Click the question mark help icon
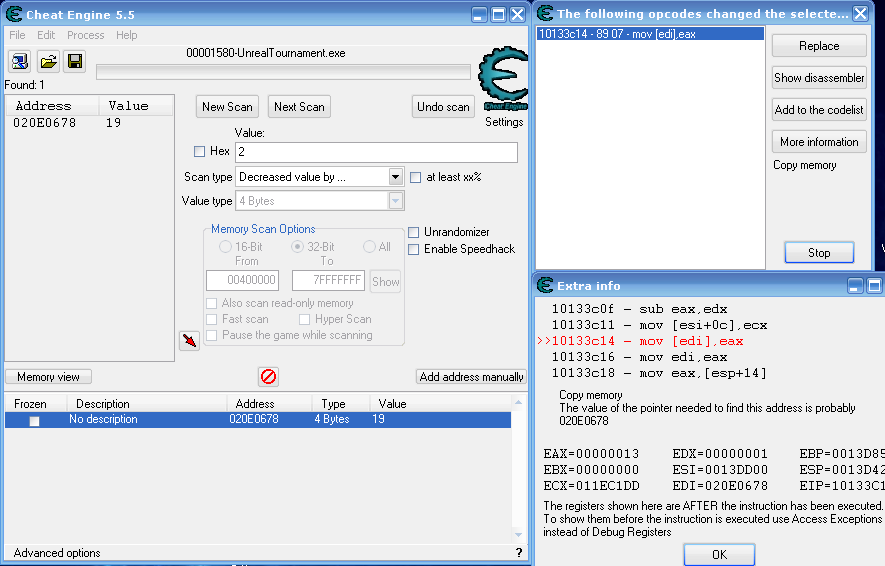Viewport: 885px width, 566px height. coord(518,553)
